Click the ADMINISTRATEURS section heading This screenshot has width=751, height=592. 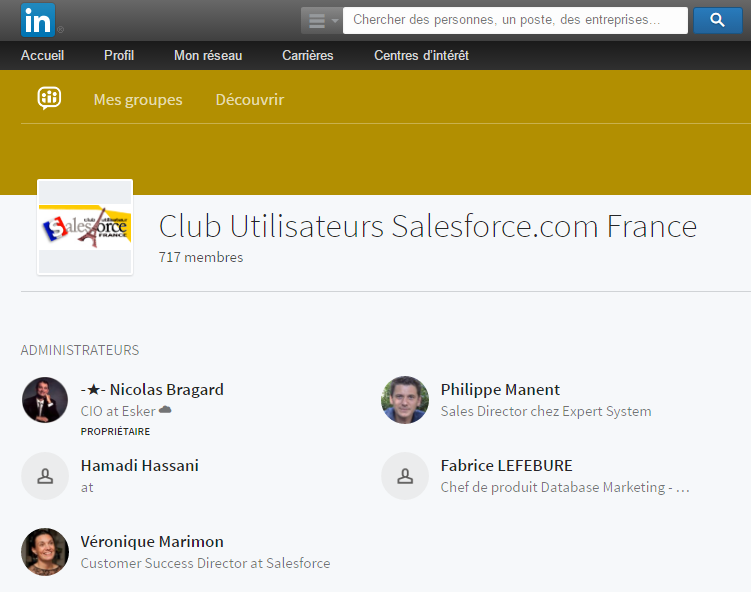click(80, 350)
